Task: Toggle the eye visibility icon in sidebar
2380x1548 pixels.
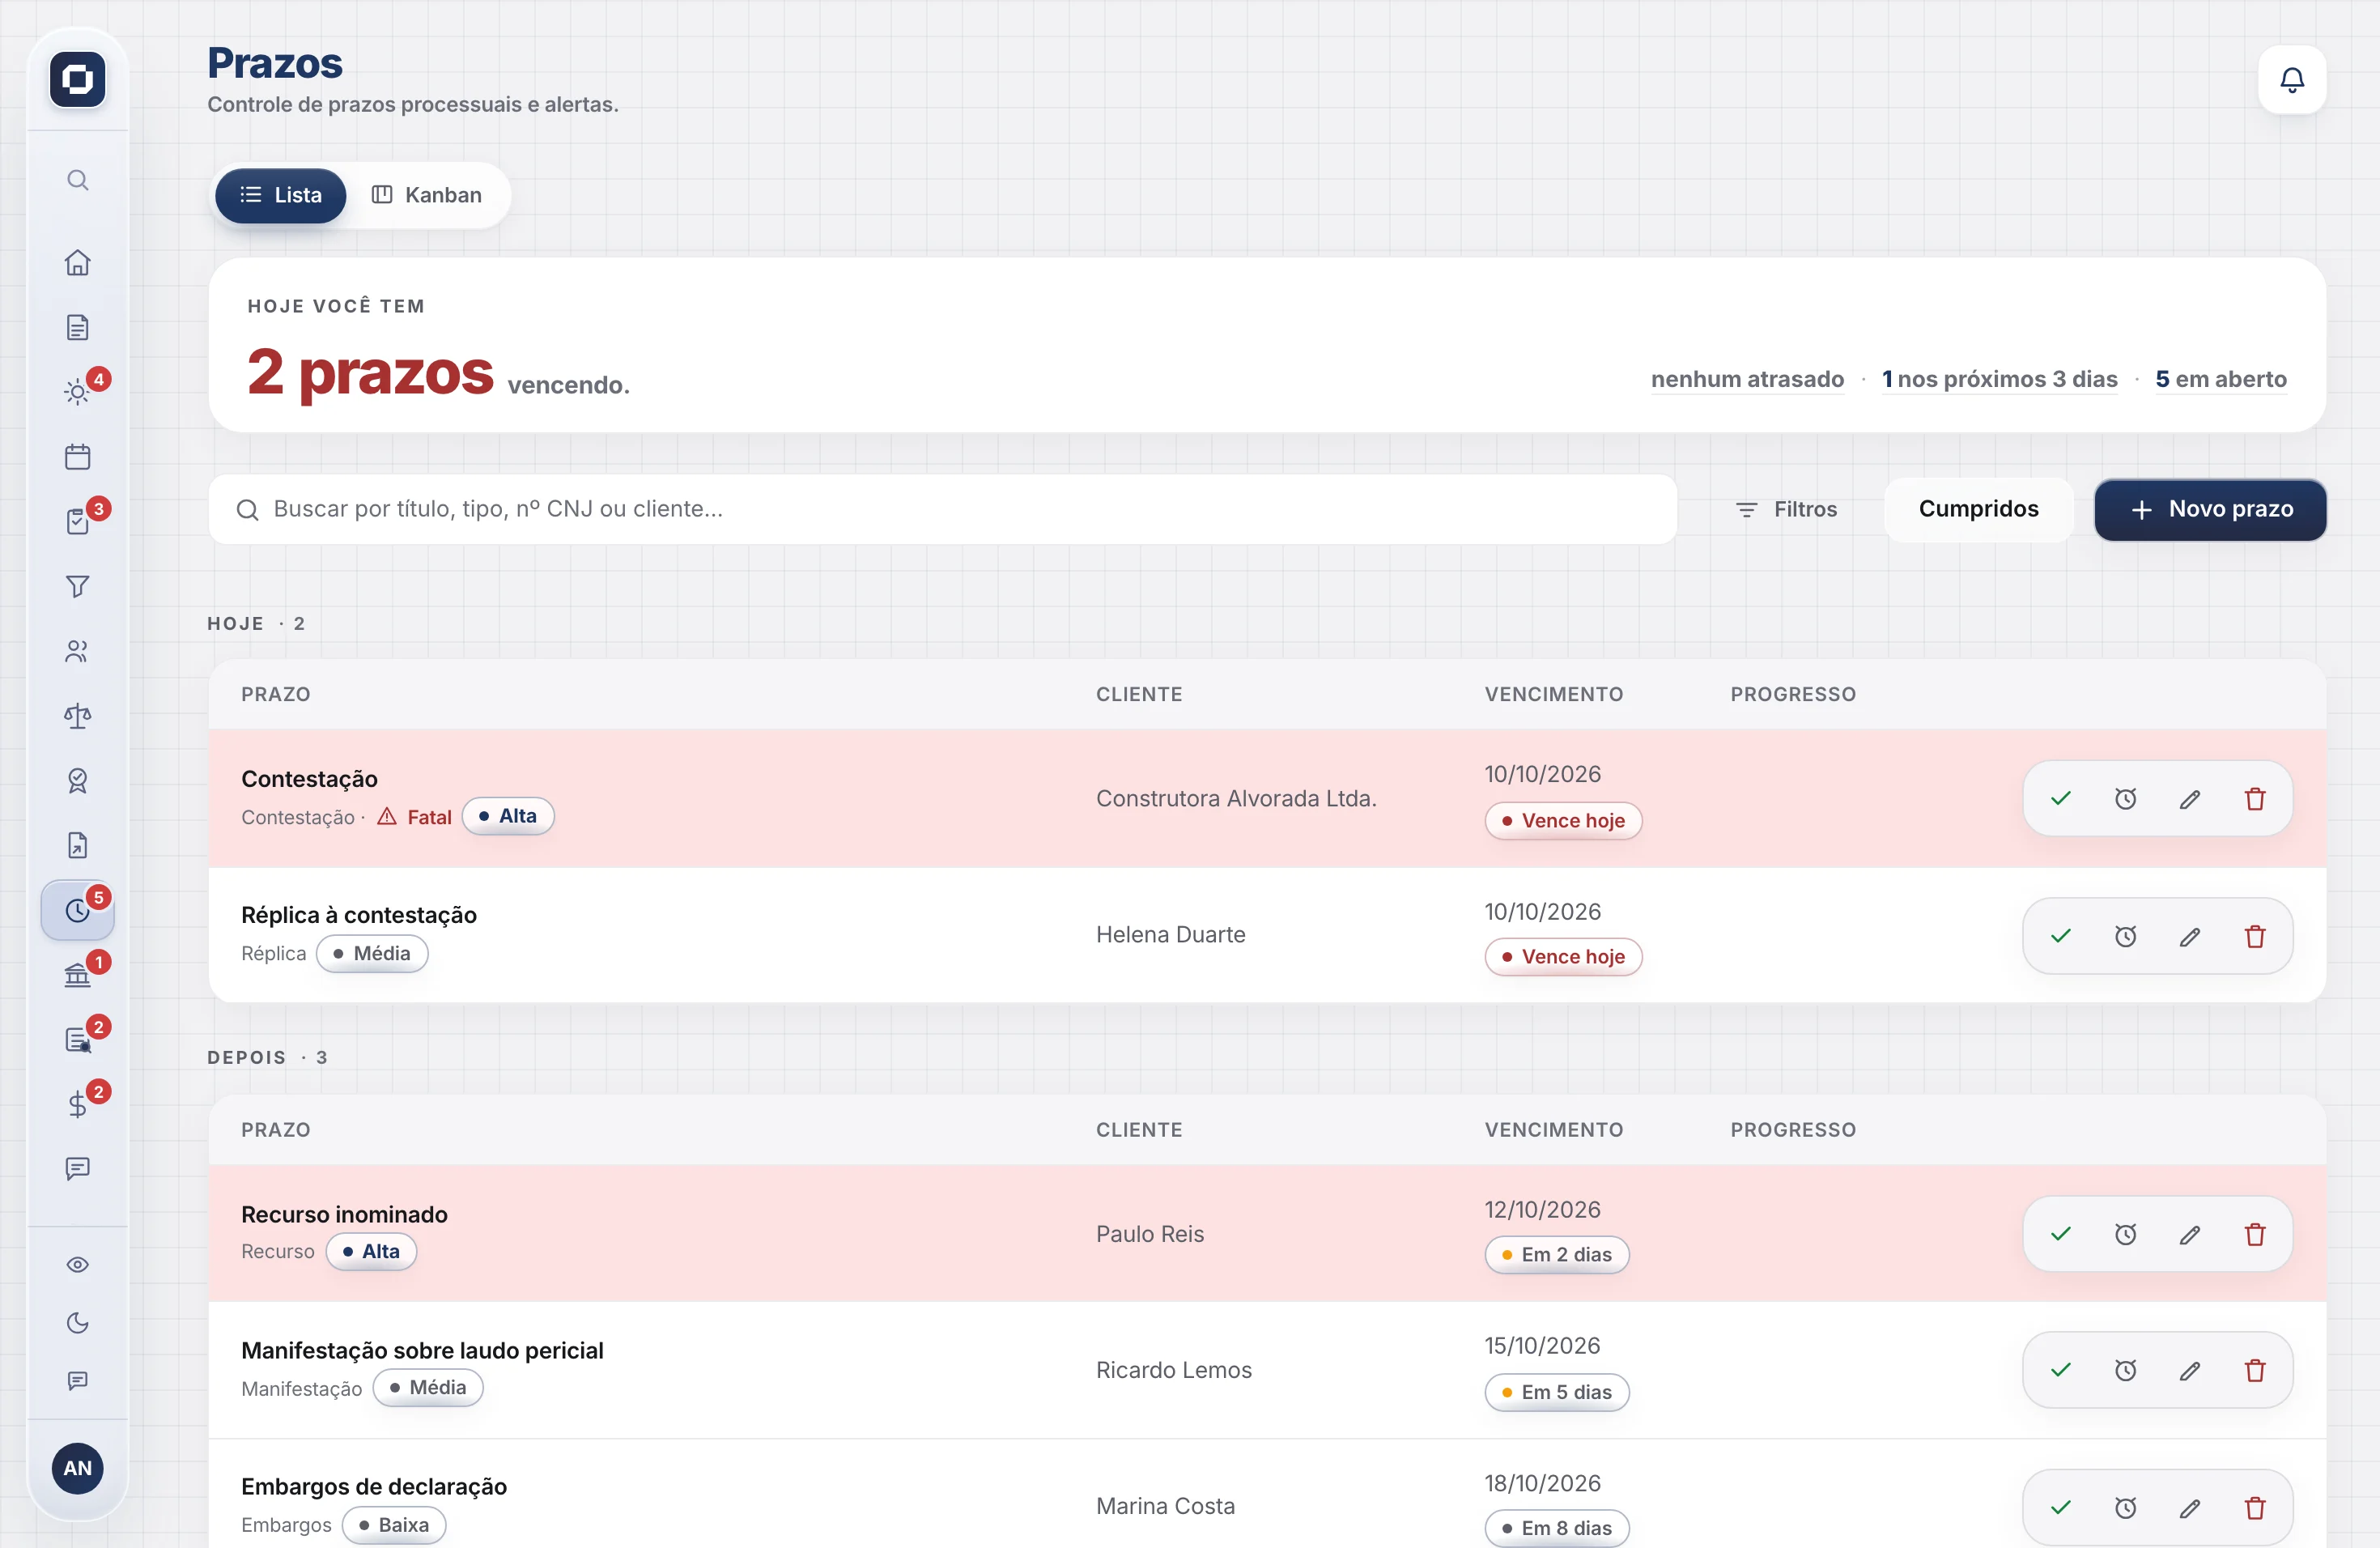Action: pos(78,1264)
